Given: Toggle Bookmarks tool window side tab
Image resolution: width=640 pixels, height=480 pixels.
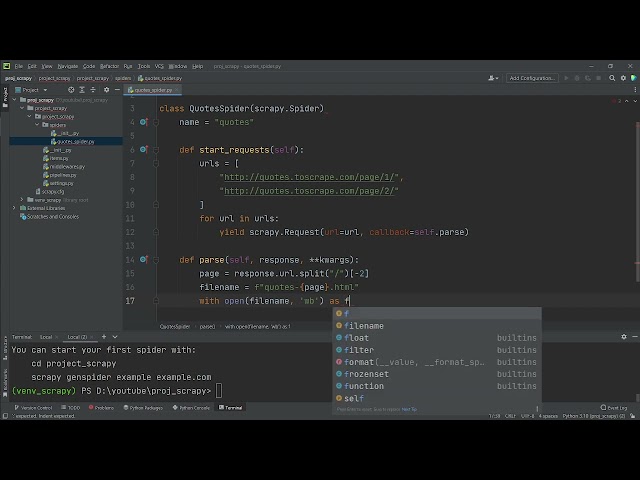Looking at the screenshot, I should pos(5,382).
